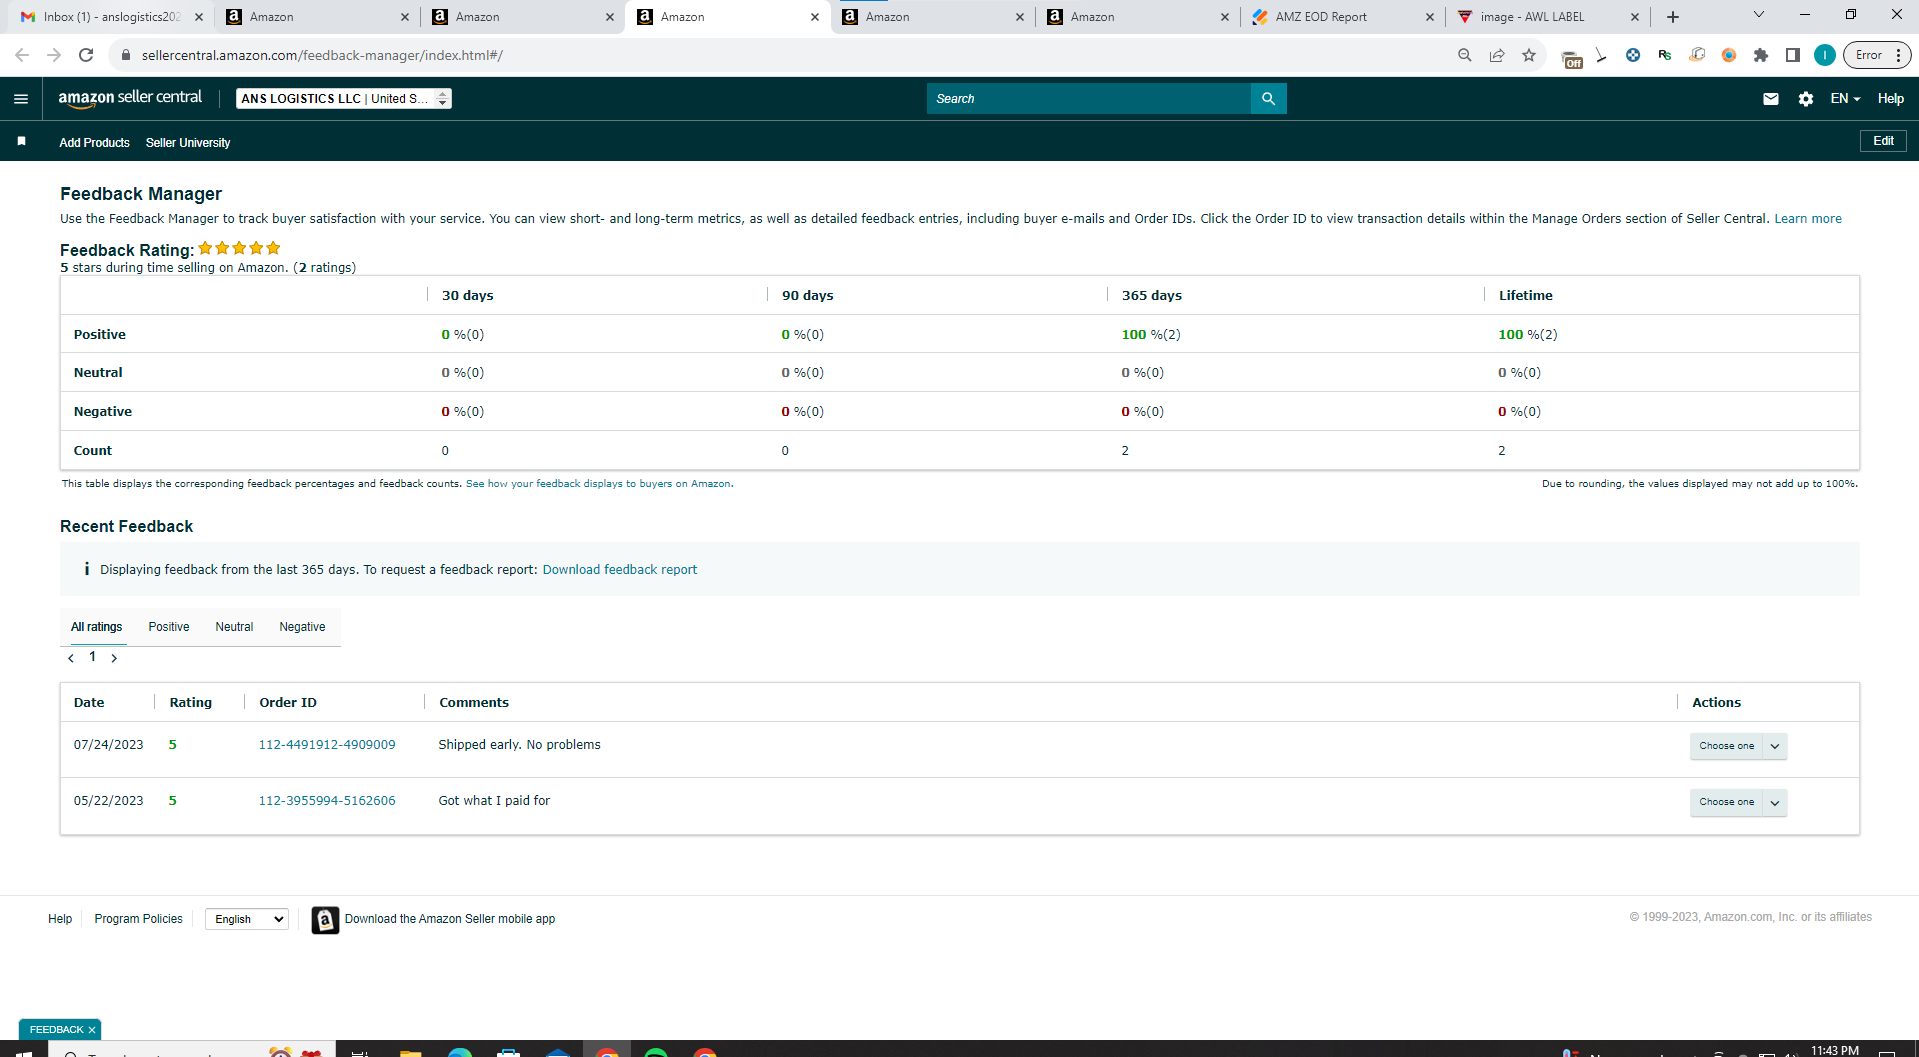
Task: Expand the action arrow for order 112-3955994-5162606
Action: pyautogui.click(x=1775, y=802)
